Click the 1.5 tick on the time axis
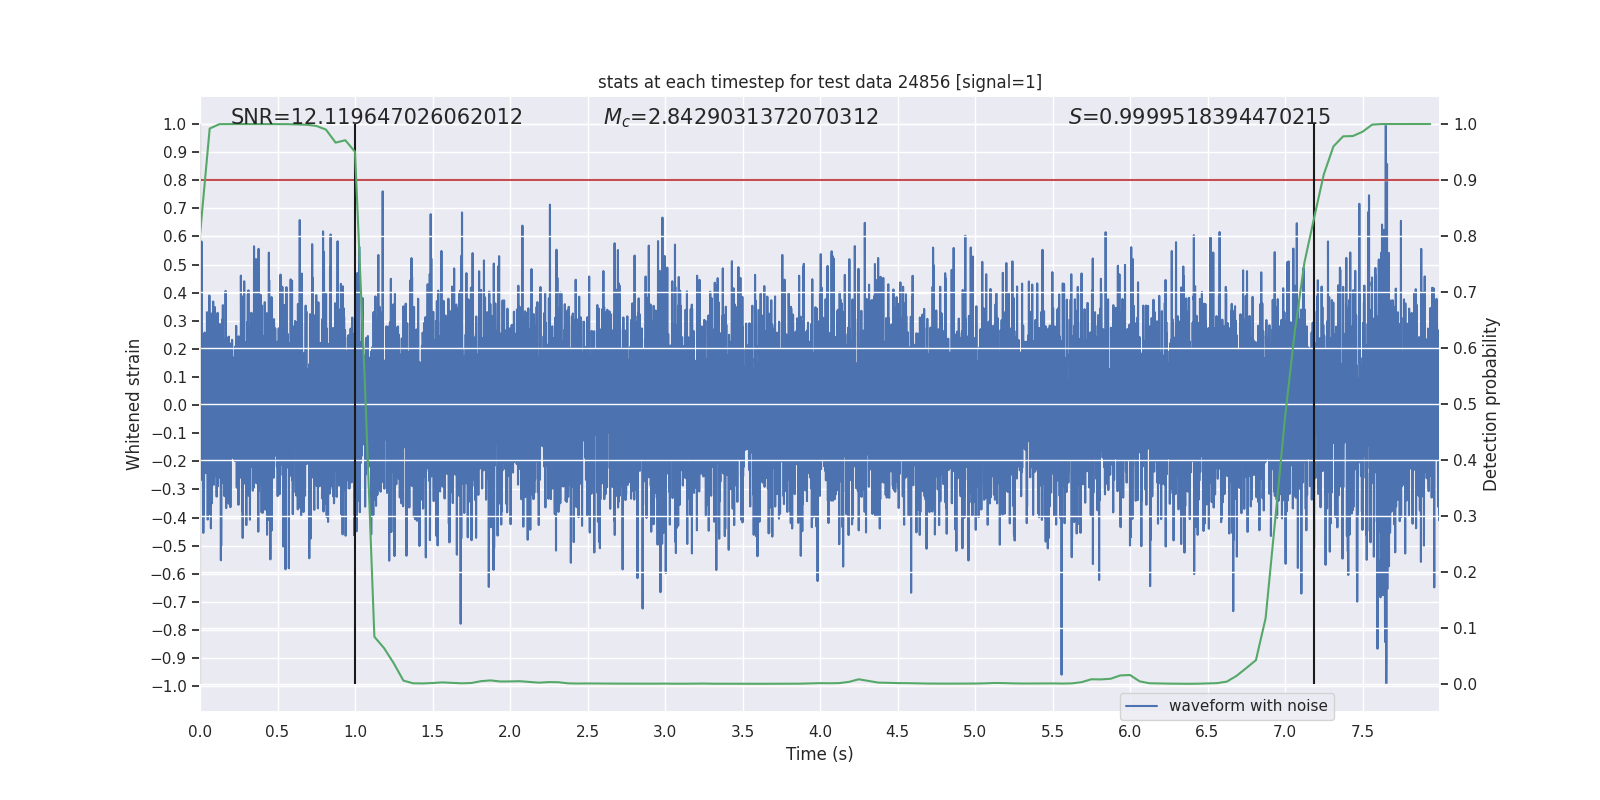Screen dimensions: 1600x800 432,732
